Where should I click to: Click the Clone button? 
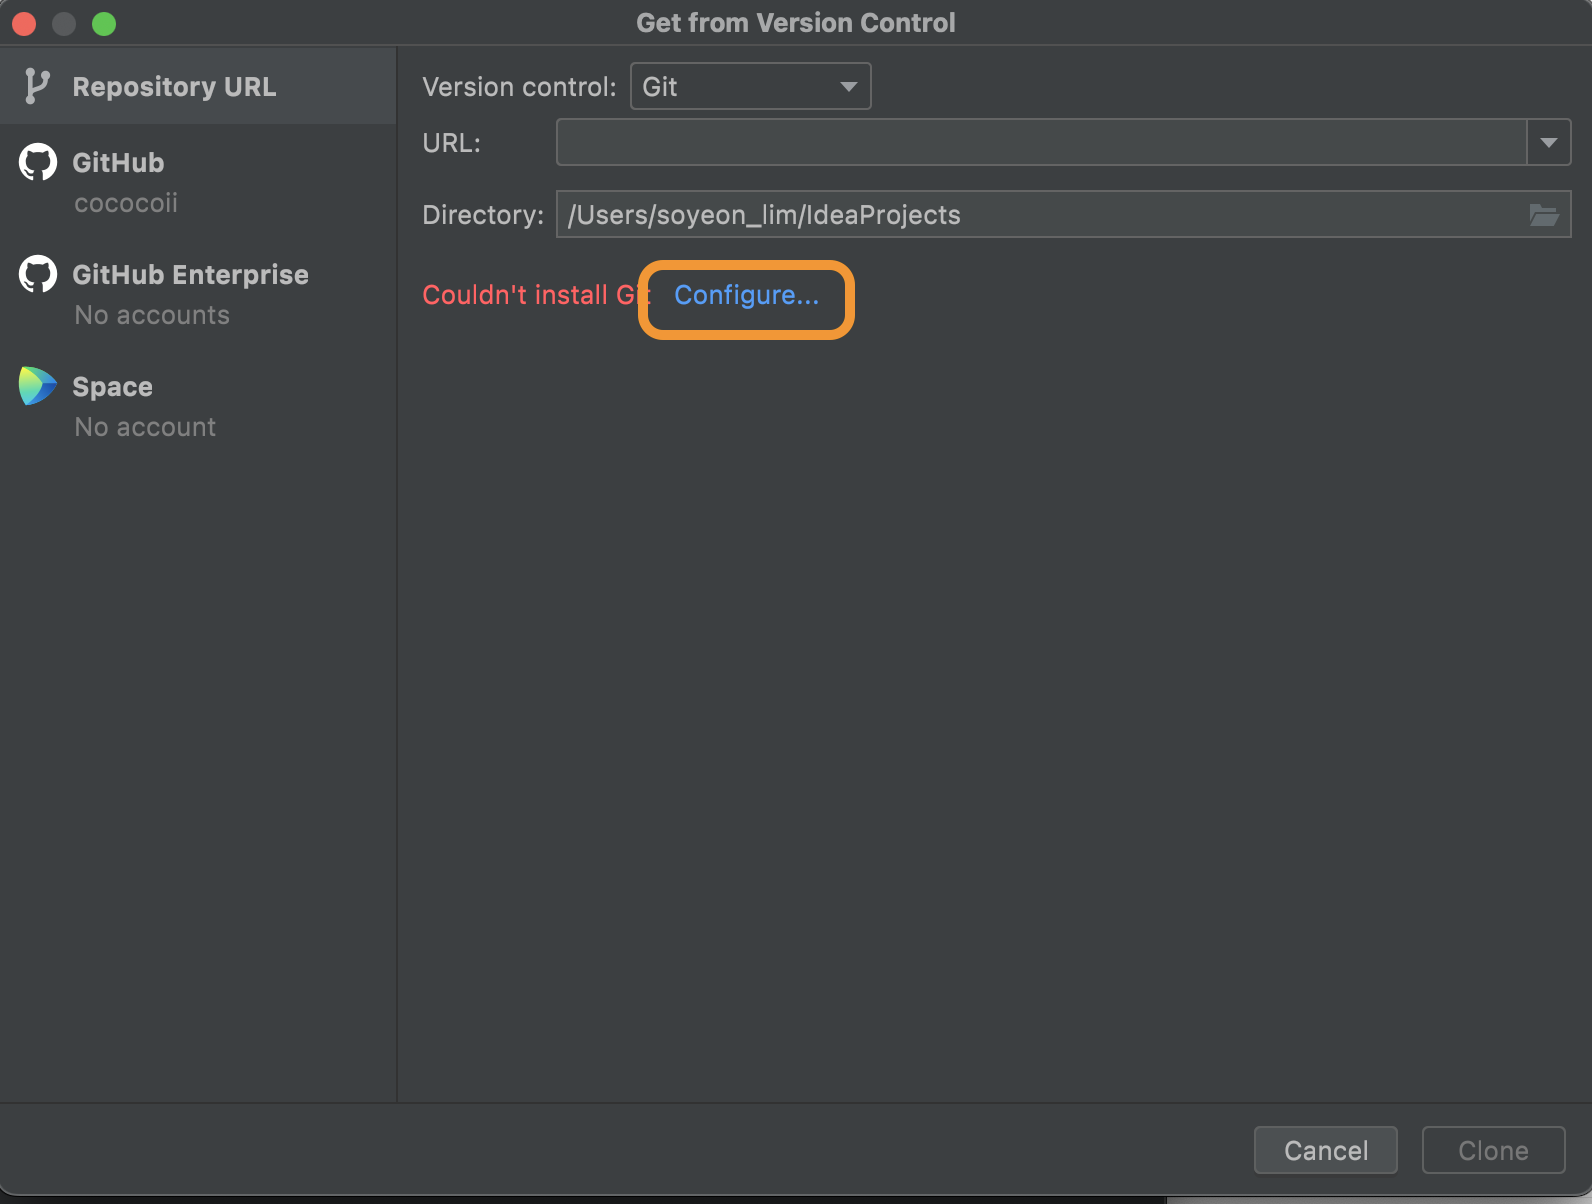click(1494, 1150)
